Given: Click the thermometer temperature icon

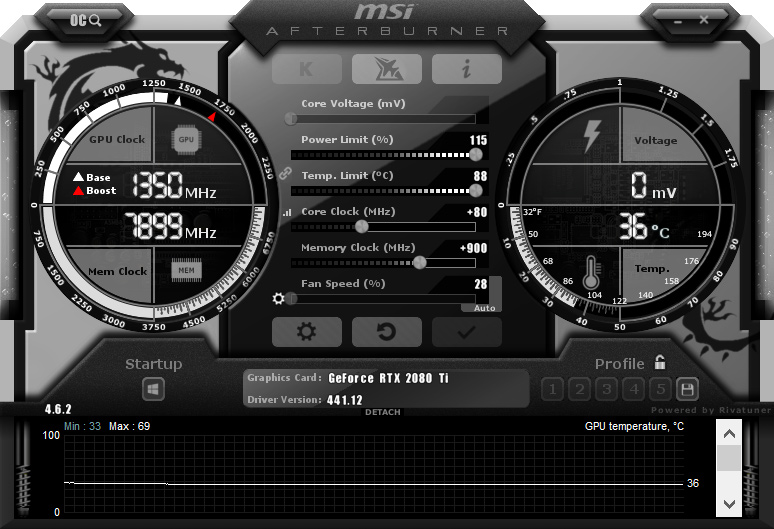Looking at the screenshot, I should 591,272.
